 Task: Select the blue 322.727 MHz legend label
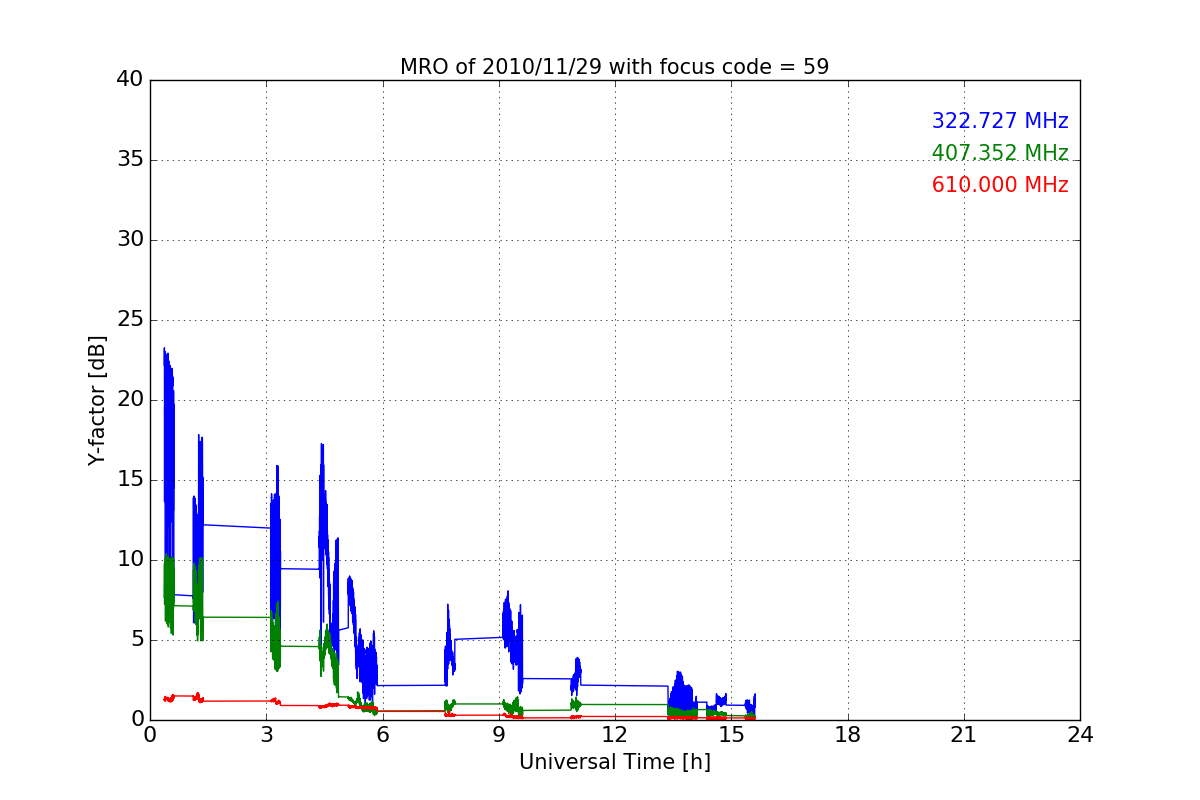(1000, 121)
